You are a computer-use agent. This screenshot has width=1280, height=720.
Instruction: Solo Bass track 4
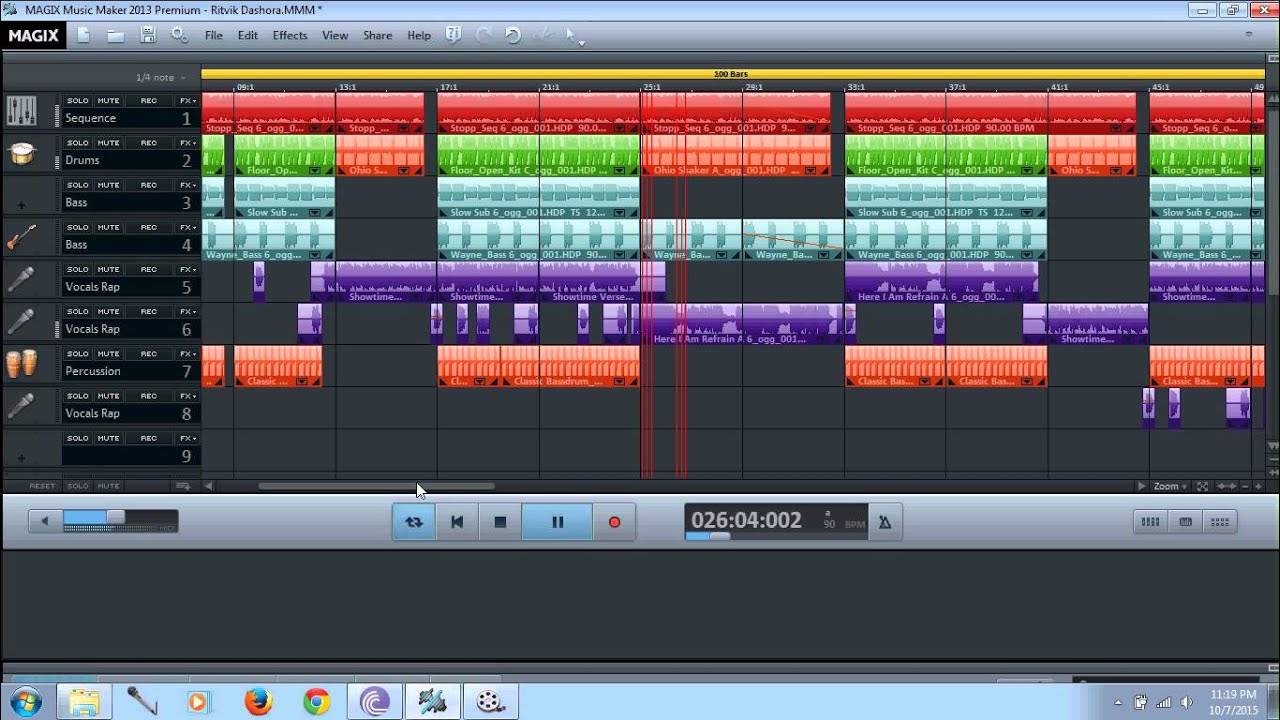[77, 227]
